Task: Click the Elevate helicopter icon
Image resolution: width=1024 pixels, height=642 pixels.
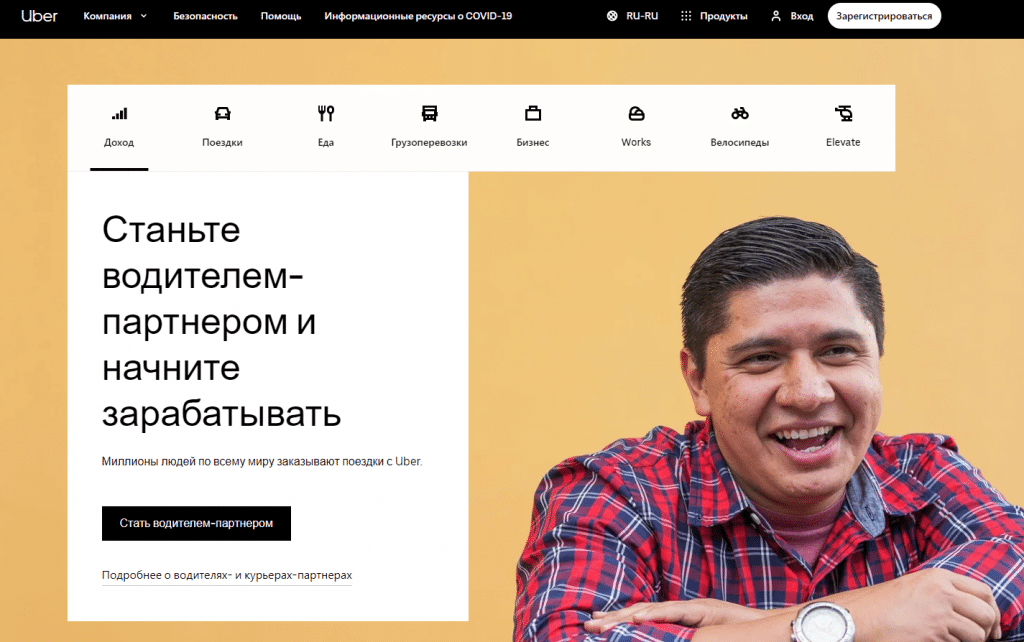Action: [843, 114]
